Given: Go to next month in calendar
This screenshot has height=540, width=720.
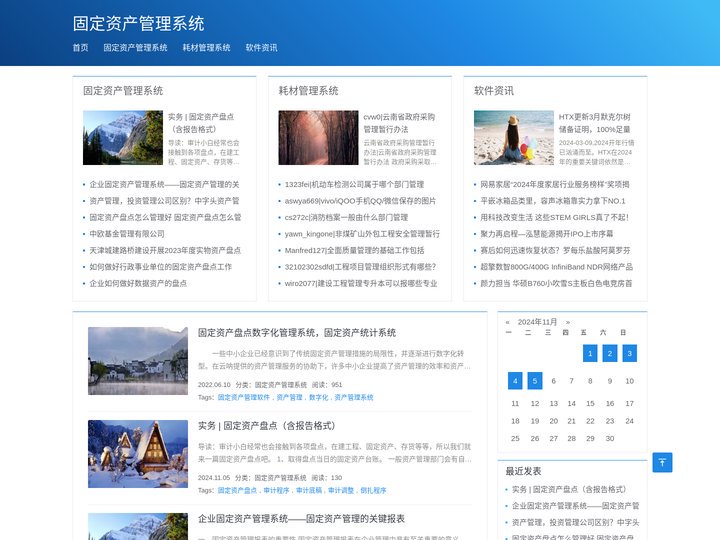Looking at the screenshot, I should (x=568, y=322).
